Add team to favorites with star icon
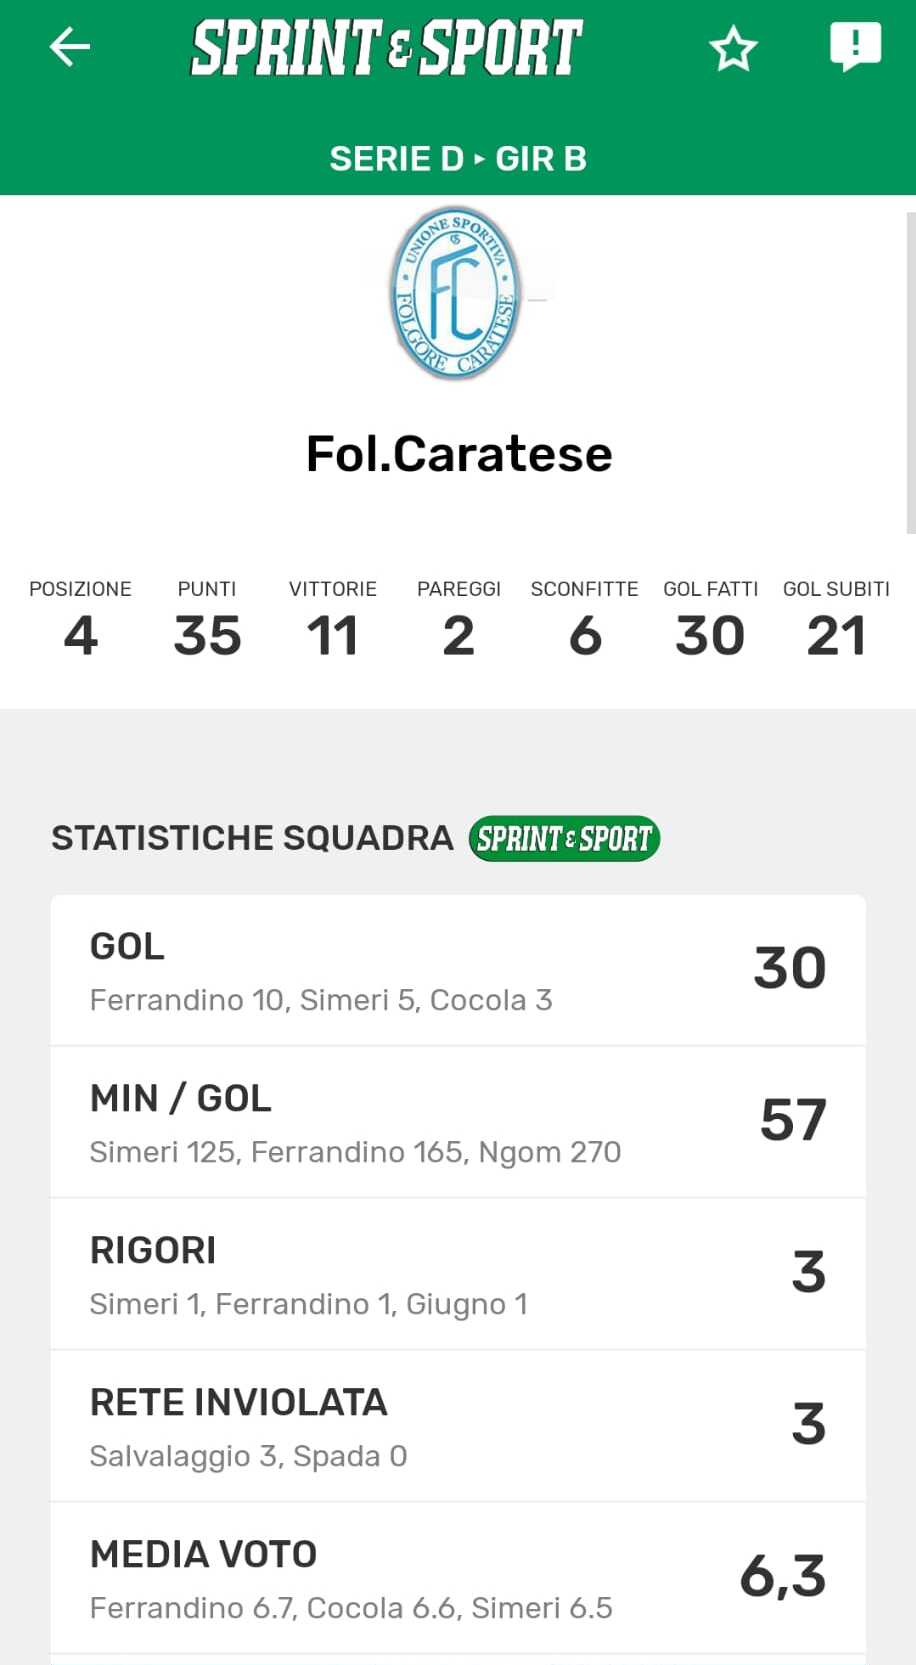 tap(733, 48)
